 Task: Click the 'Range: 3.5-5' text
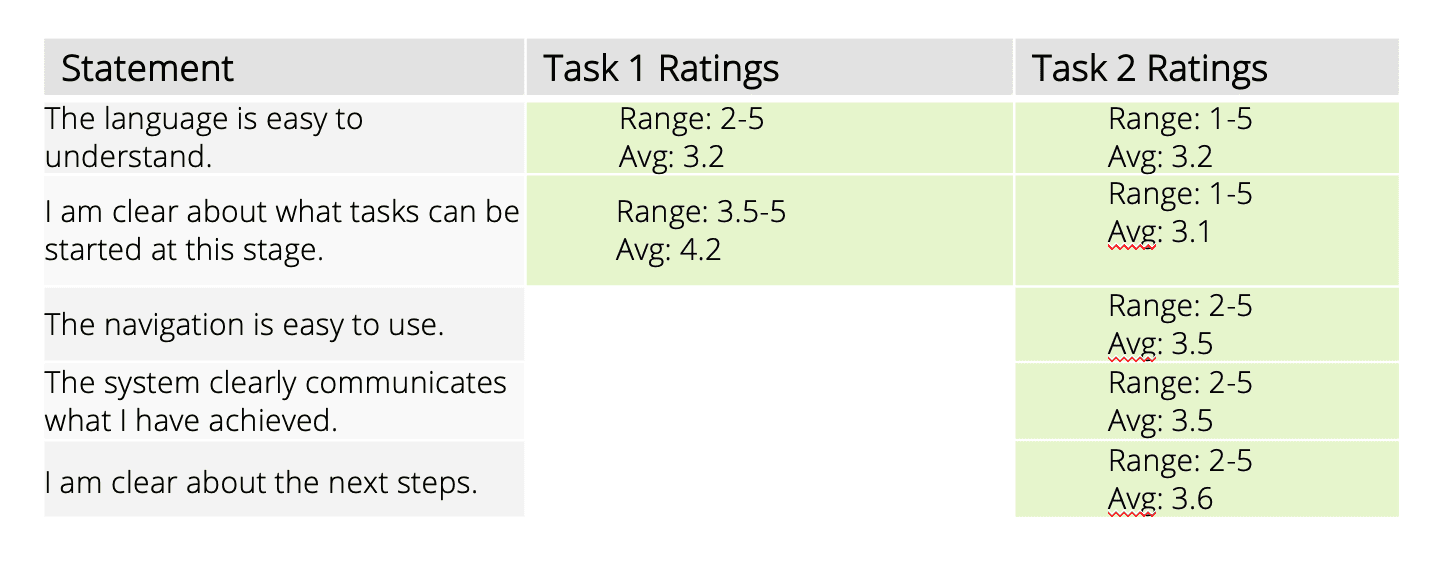[x=700, y=212]
